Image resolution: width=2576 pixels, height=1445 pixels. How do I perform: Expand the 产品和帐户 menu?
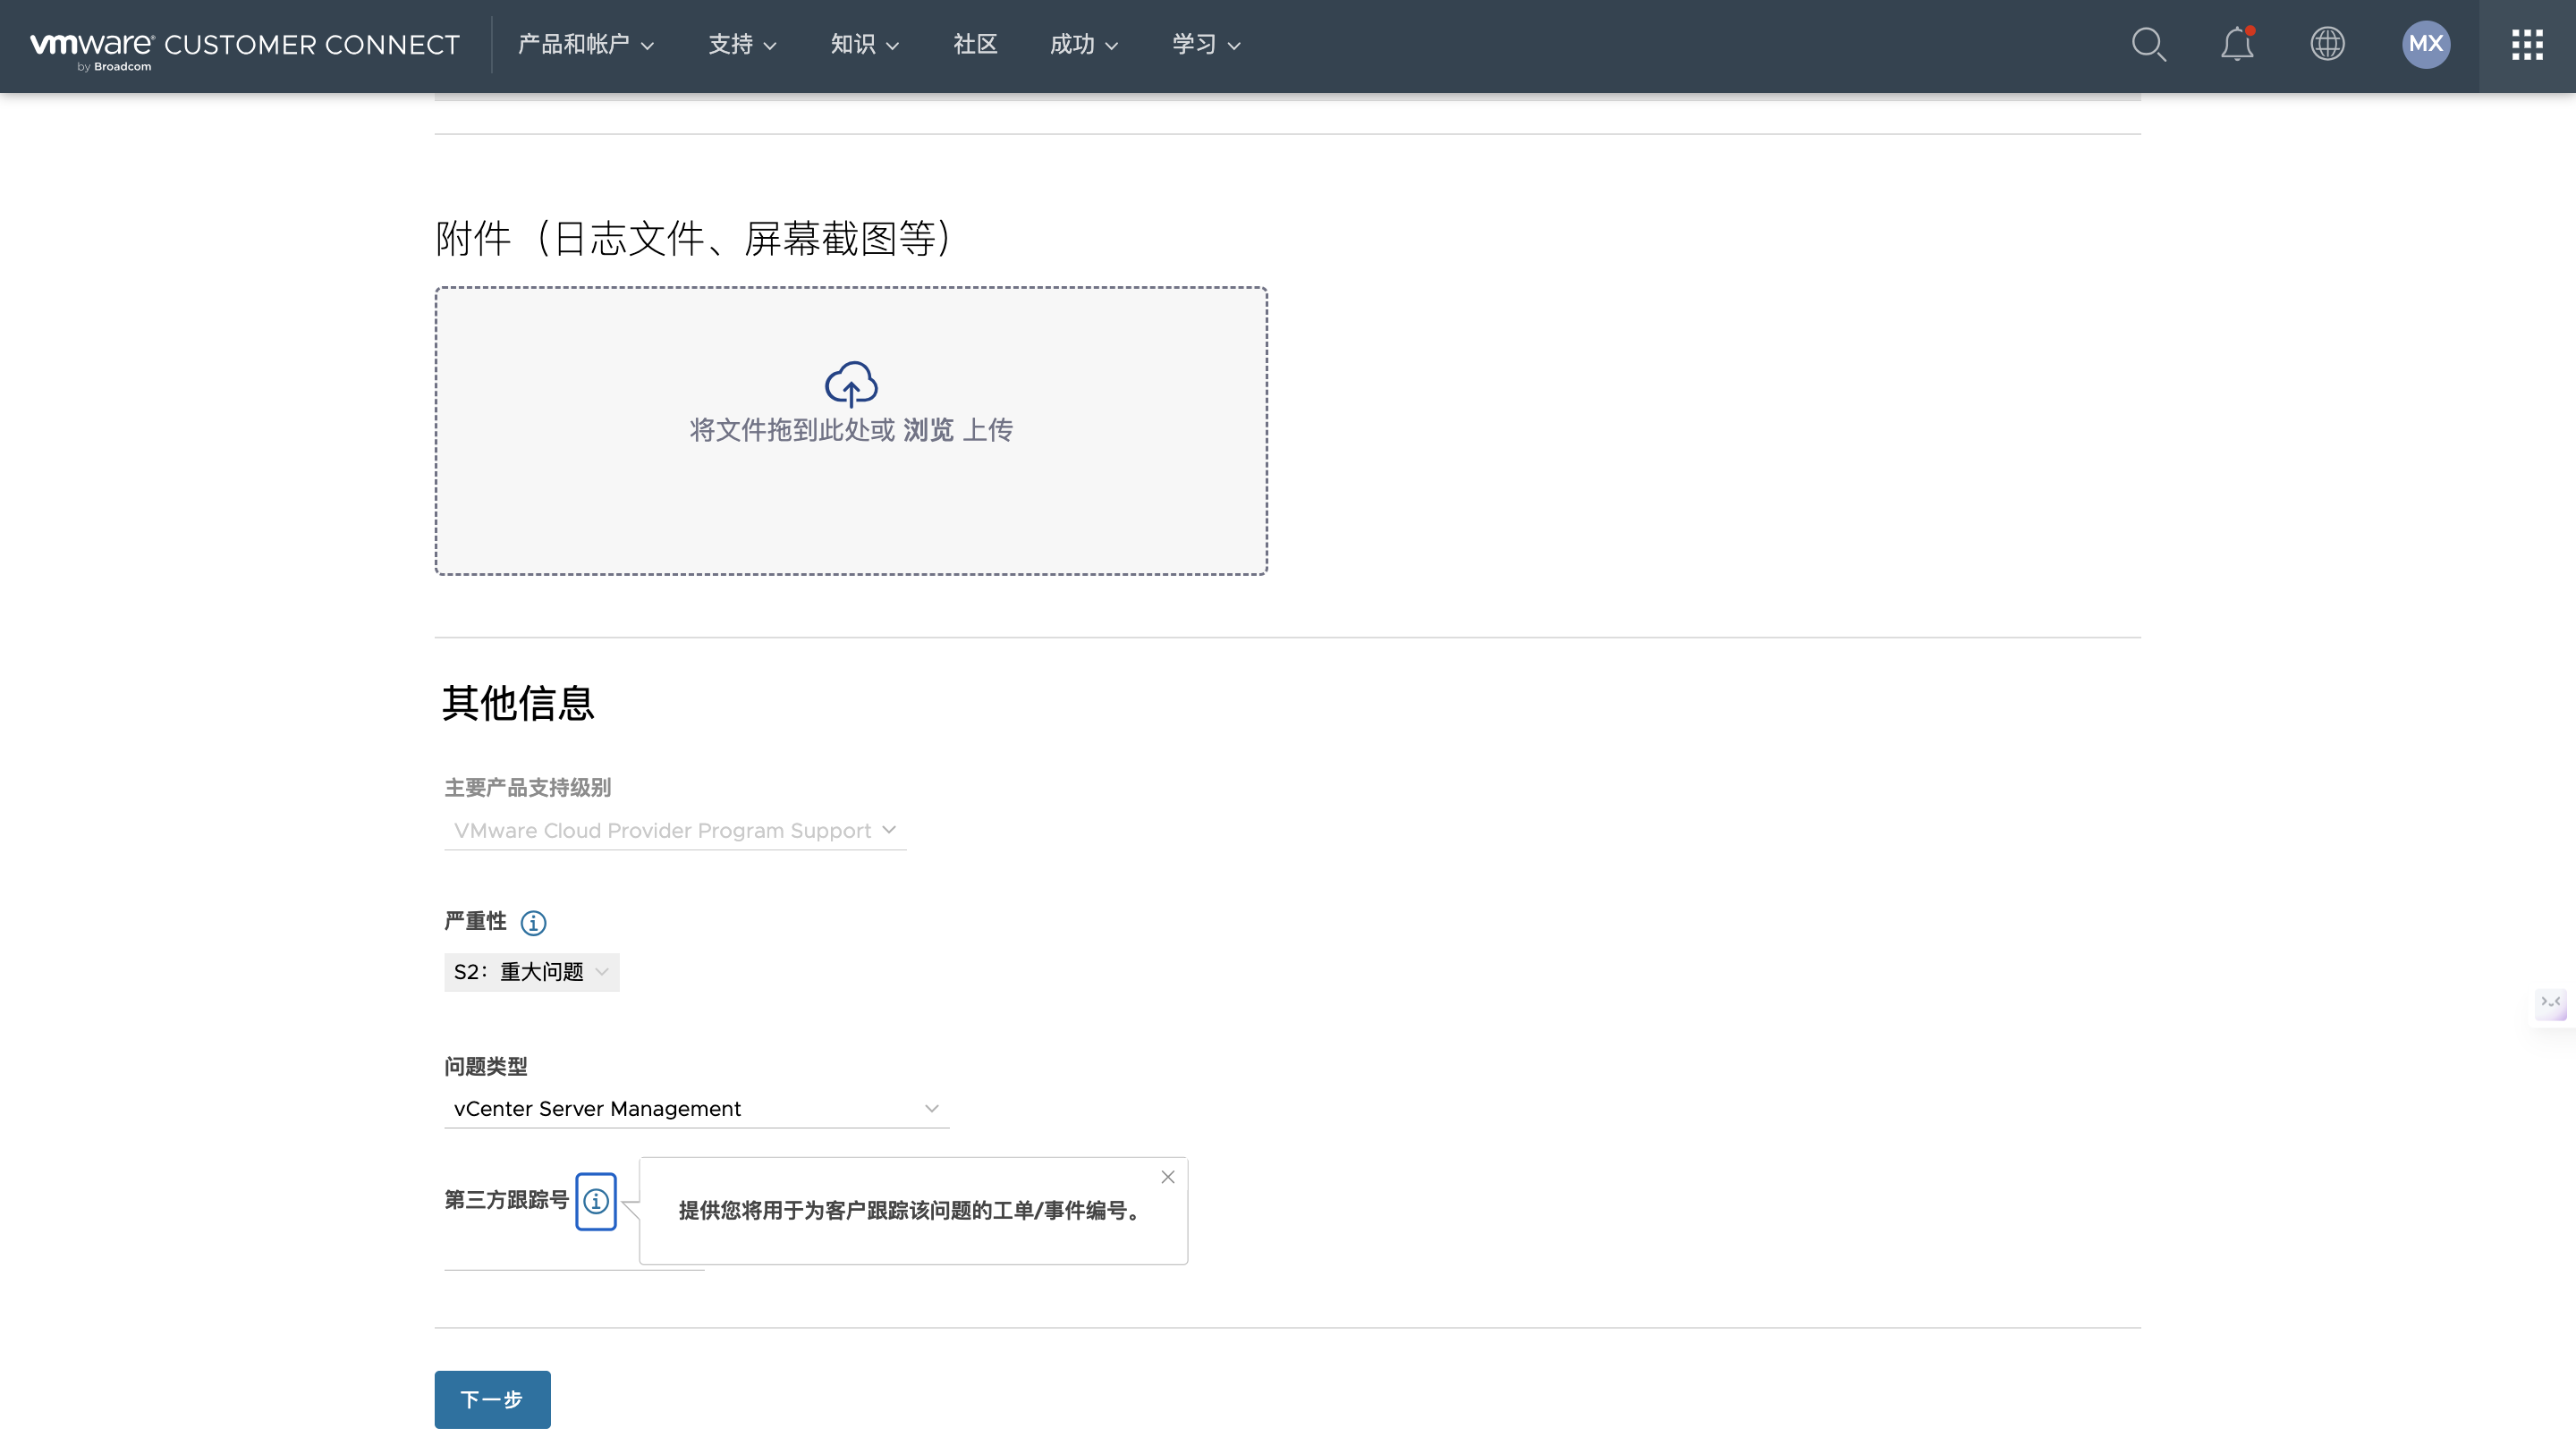pyautogui.click(x=586, y=45)
